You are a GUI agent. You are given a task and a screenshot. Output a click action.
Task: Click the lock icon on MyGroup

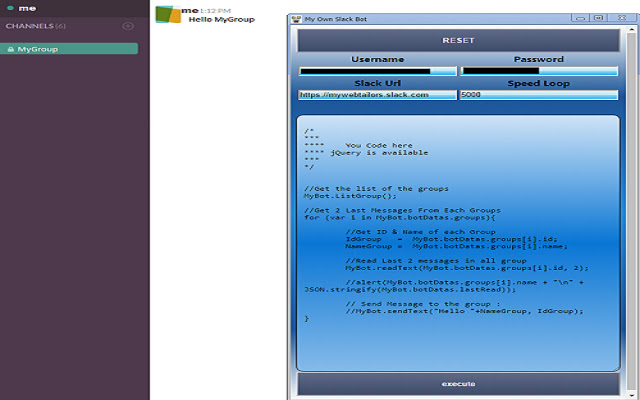10,49
